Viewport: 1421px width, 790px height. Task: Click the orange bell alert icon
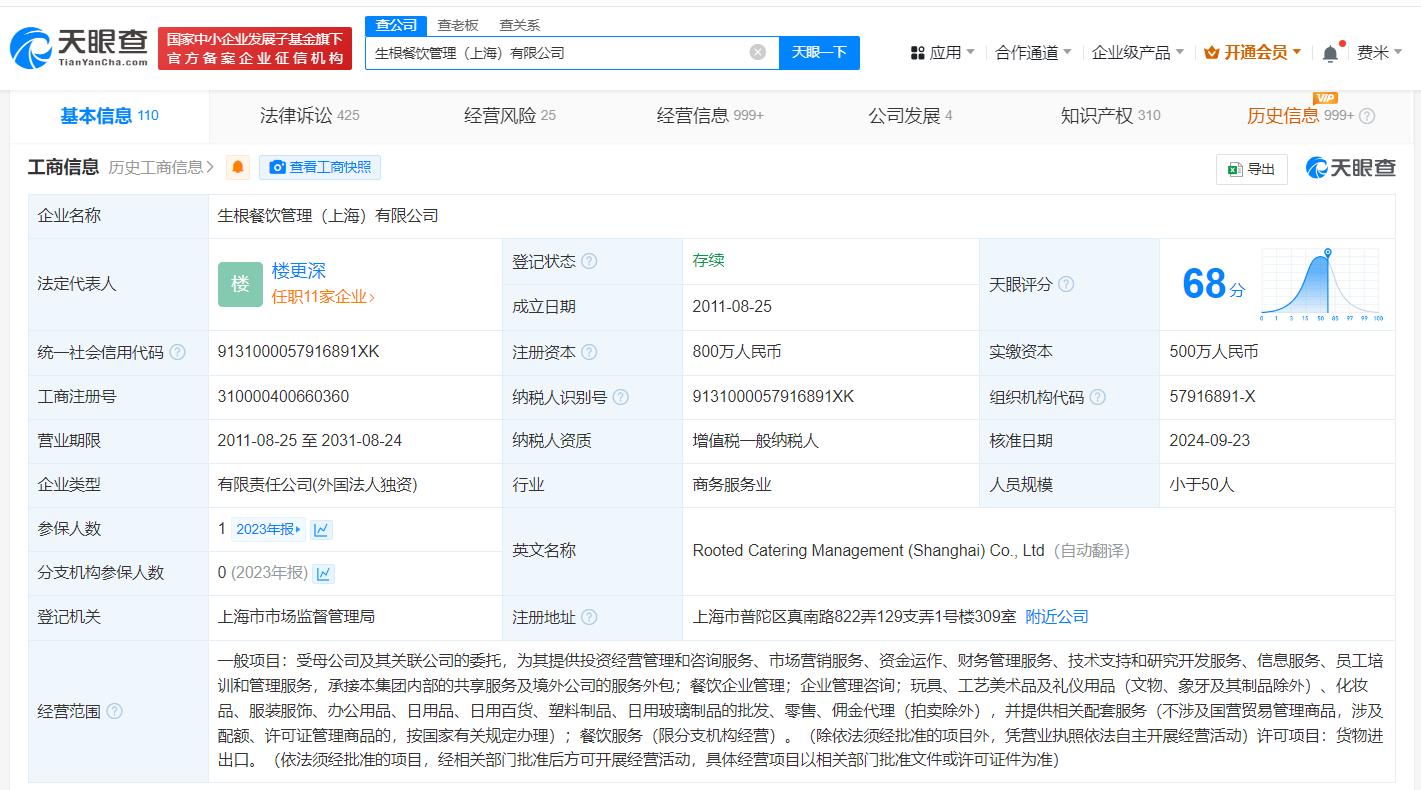238,168
